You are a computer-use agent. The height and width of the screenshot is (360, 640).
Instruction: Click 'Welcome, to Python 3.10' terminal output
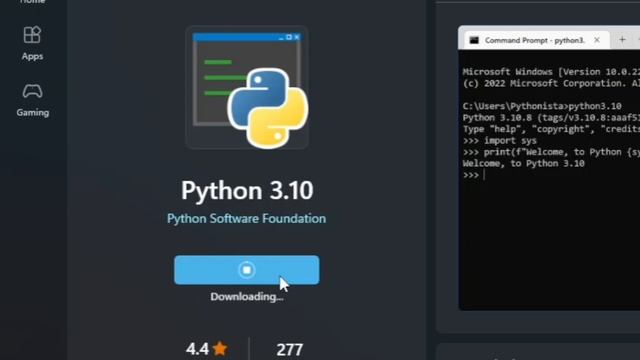tap(524, 163)
